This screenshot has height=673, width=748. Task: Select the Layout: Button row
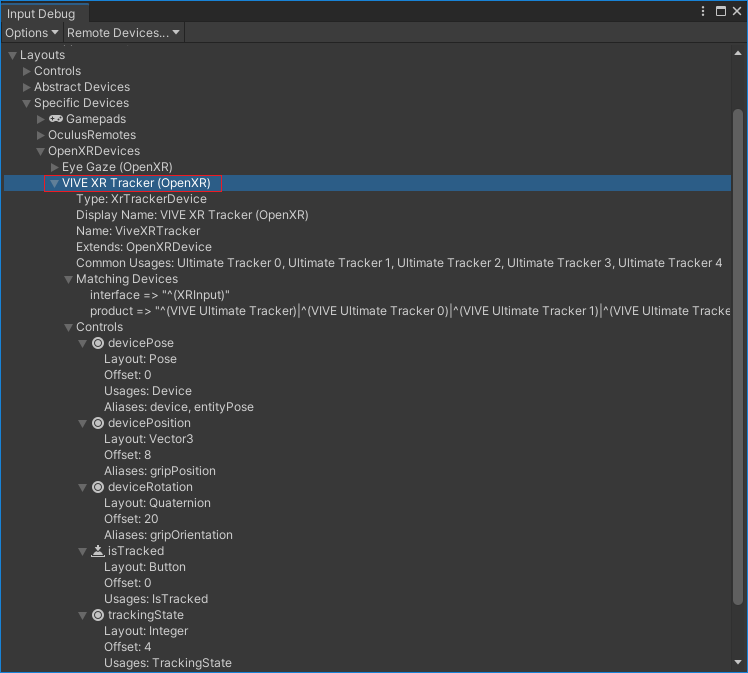click(x=367, y=567)
